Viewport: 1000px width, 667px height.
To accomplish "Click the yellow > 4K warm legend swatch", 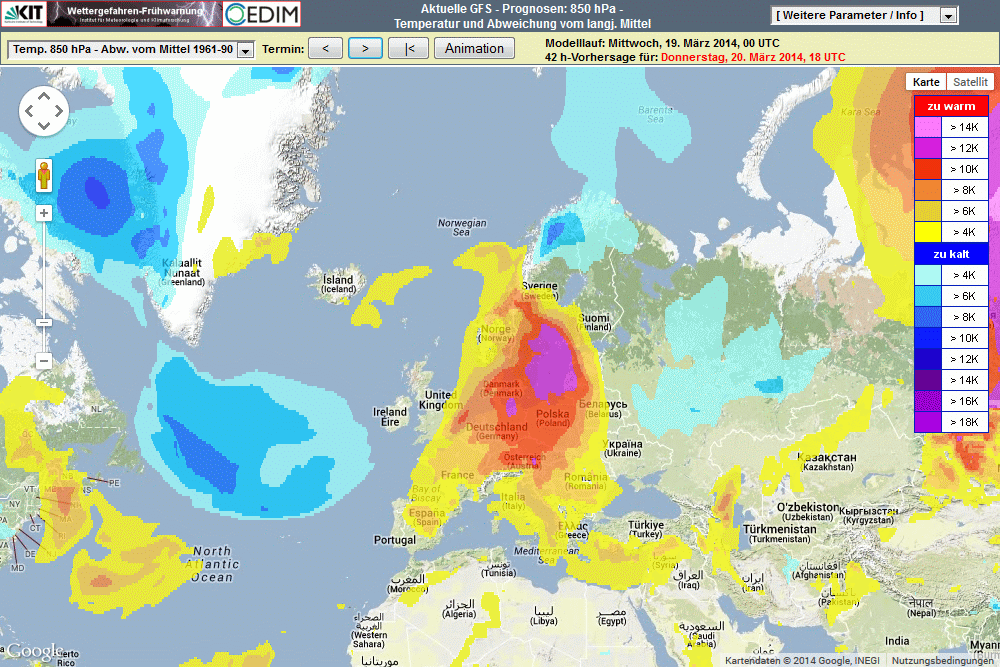I will click(927, 232).
